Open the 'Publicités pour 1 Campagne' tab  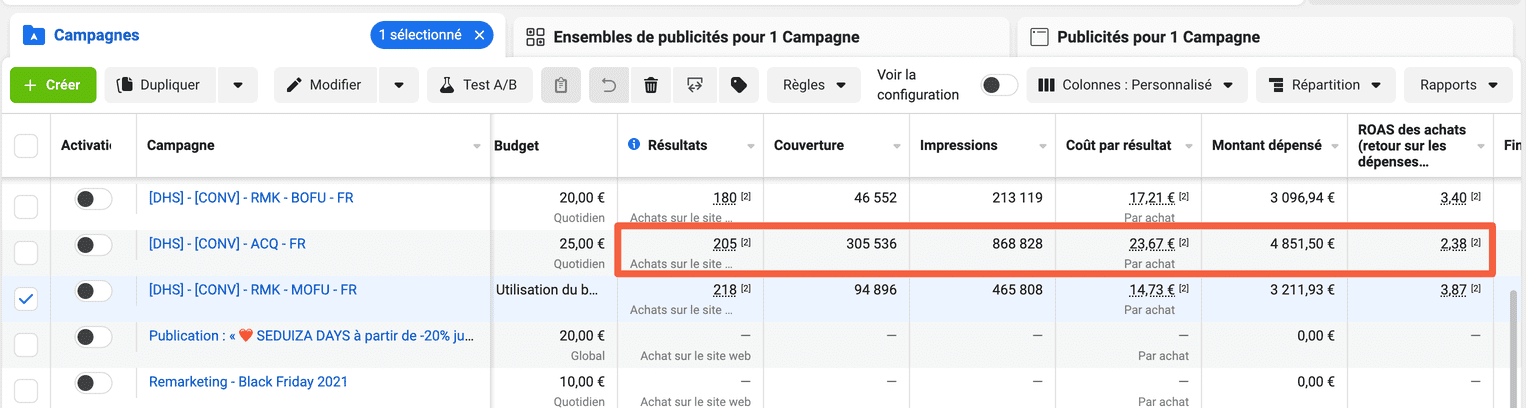click(x=1158, y=38)
